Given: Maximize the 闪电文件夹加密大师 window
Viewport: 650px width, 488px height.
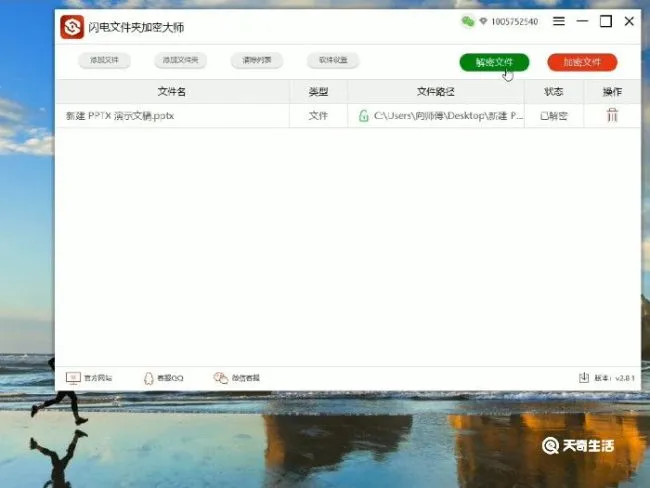Looking at the screenshot, I should pyautogui.click(x=606, y=21).
